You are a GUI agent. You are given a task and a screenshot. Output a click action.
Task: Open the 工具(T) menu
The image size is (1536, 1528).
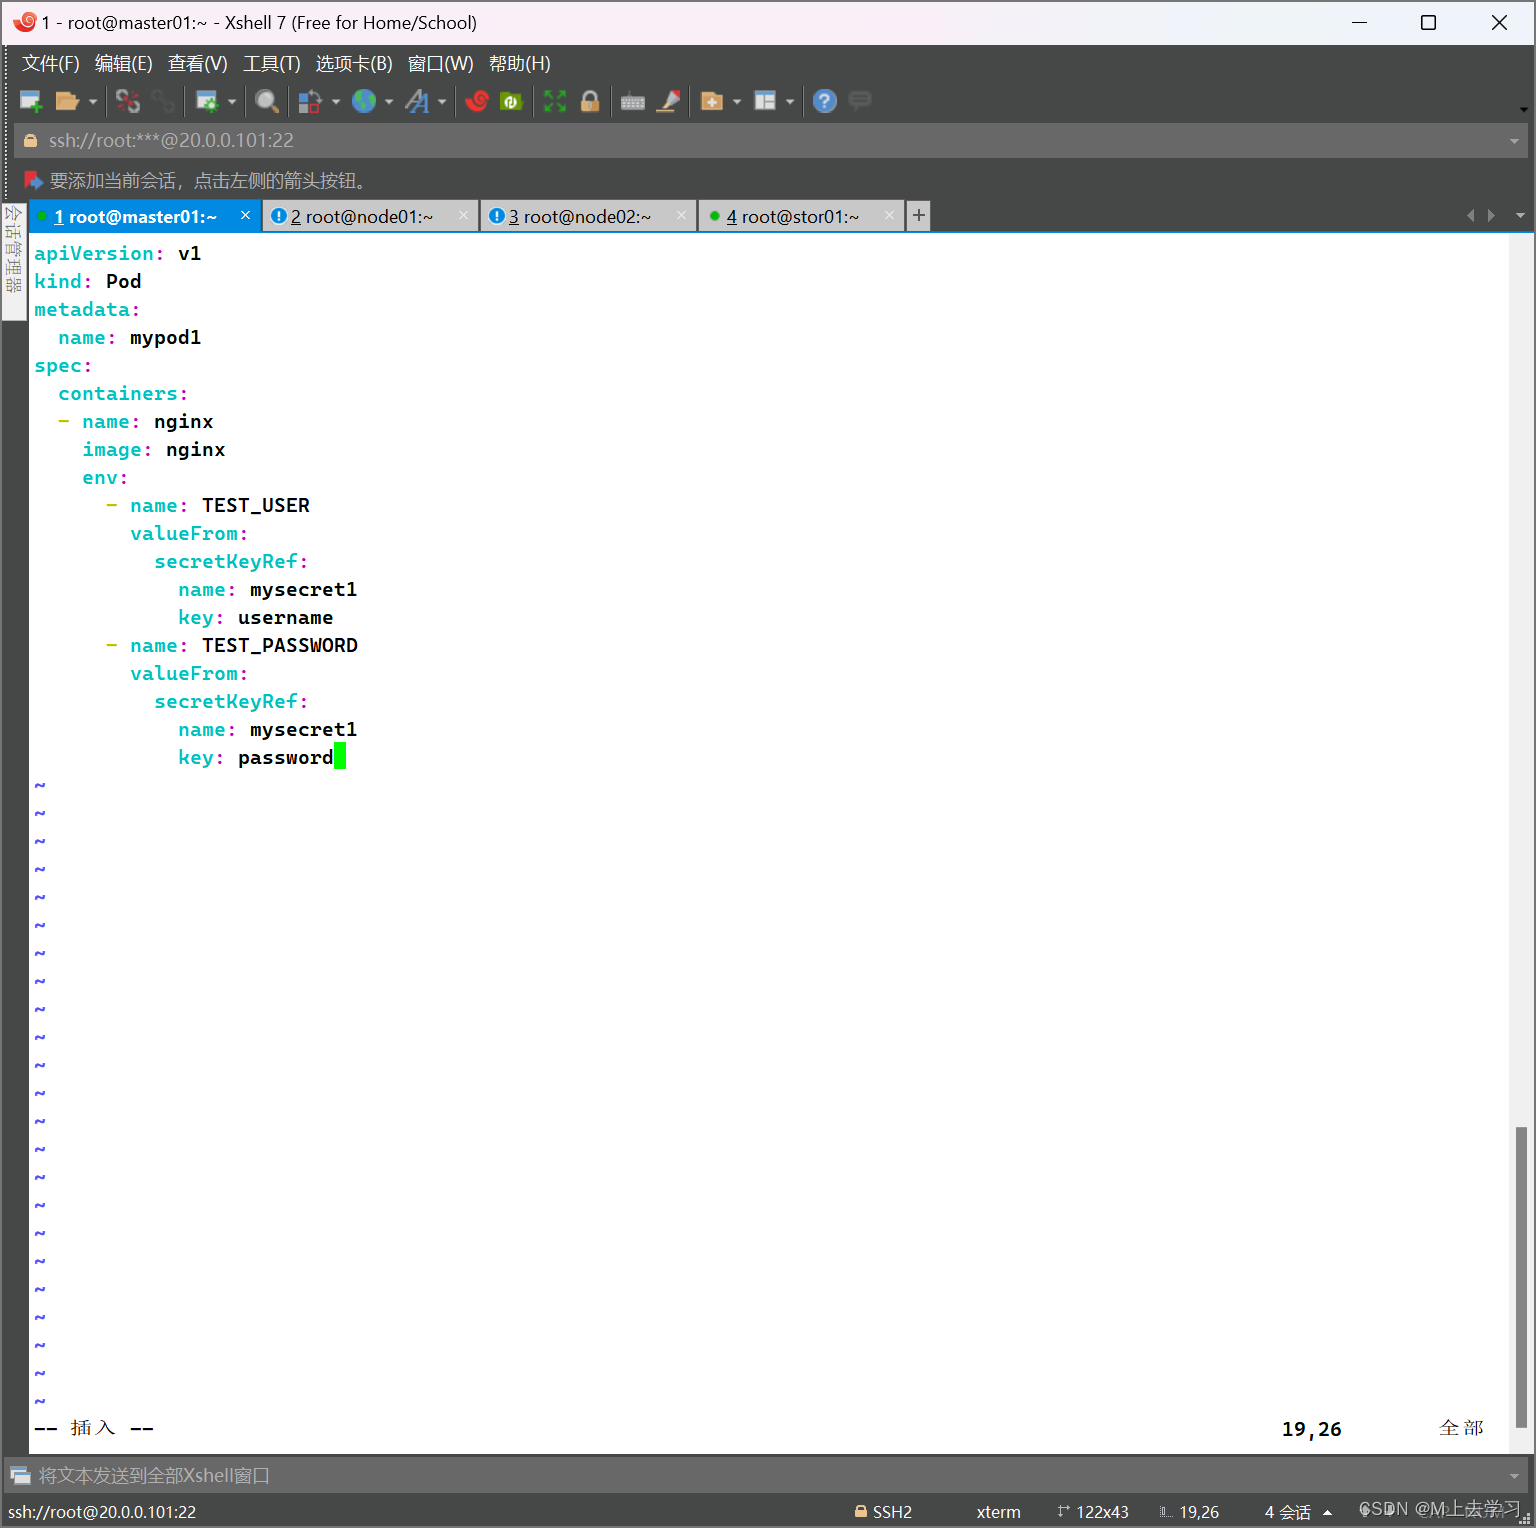point(272,64)
